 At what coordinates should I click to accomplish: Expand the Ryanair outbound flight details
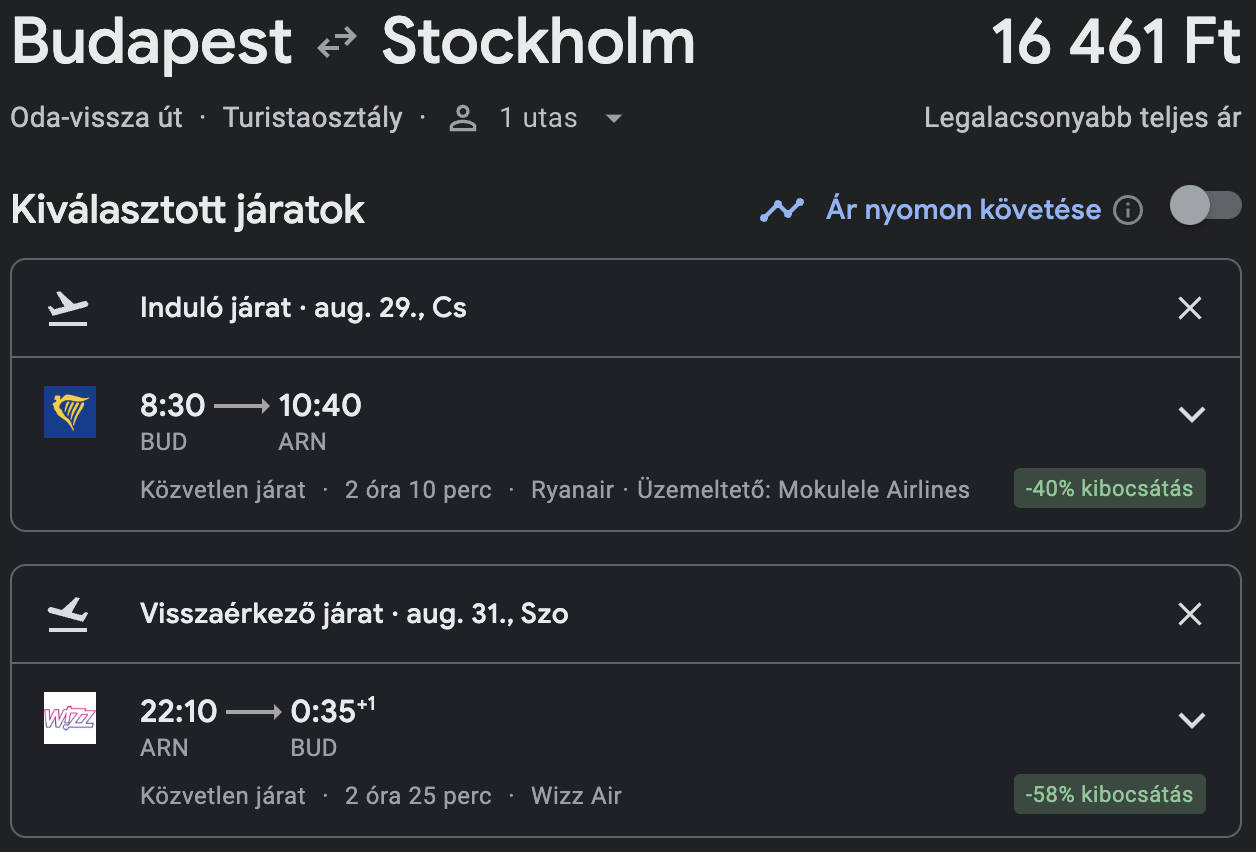[1191, 414]
